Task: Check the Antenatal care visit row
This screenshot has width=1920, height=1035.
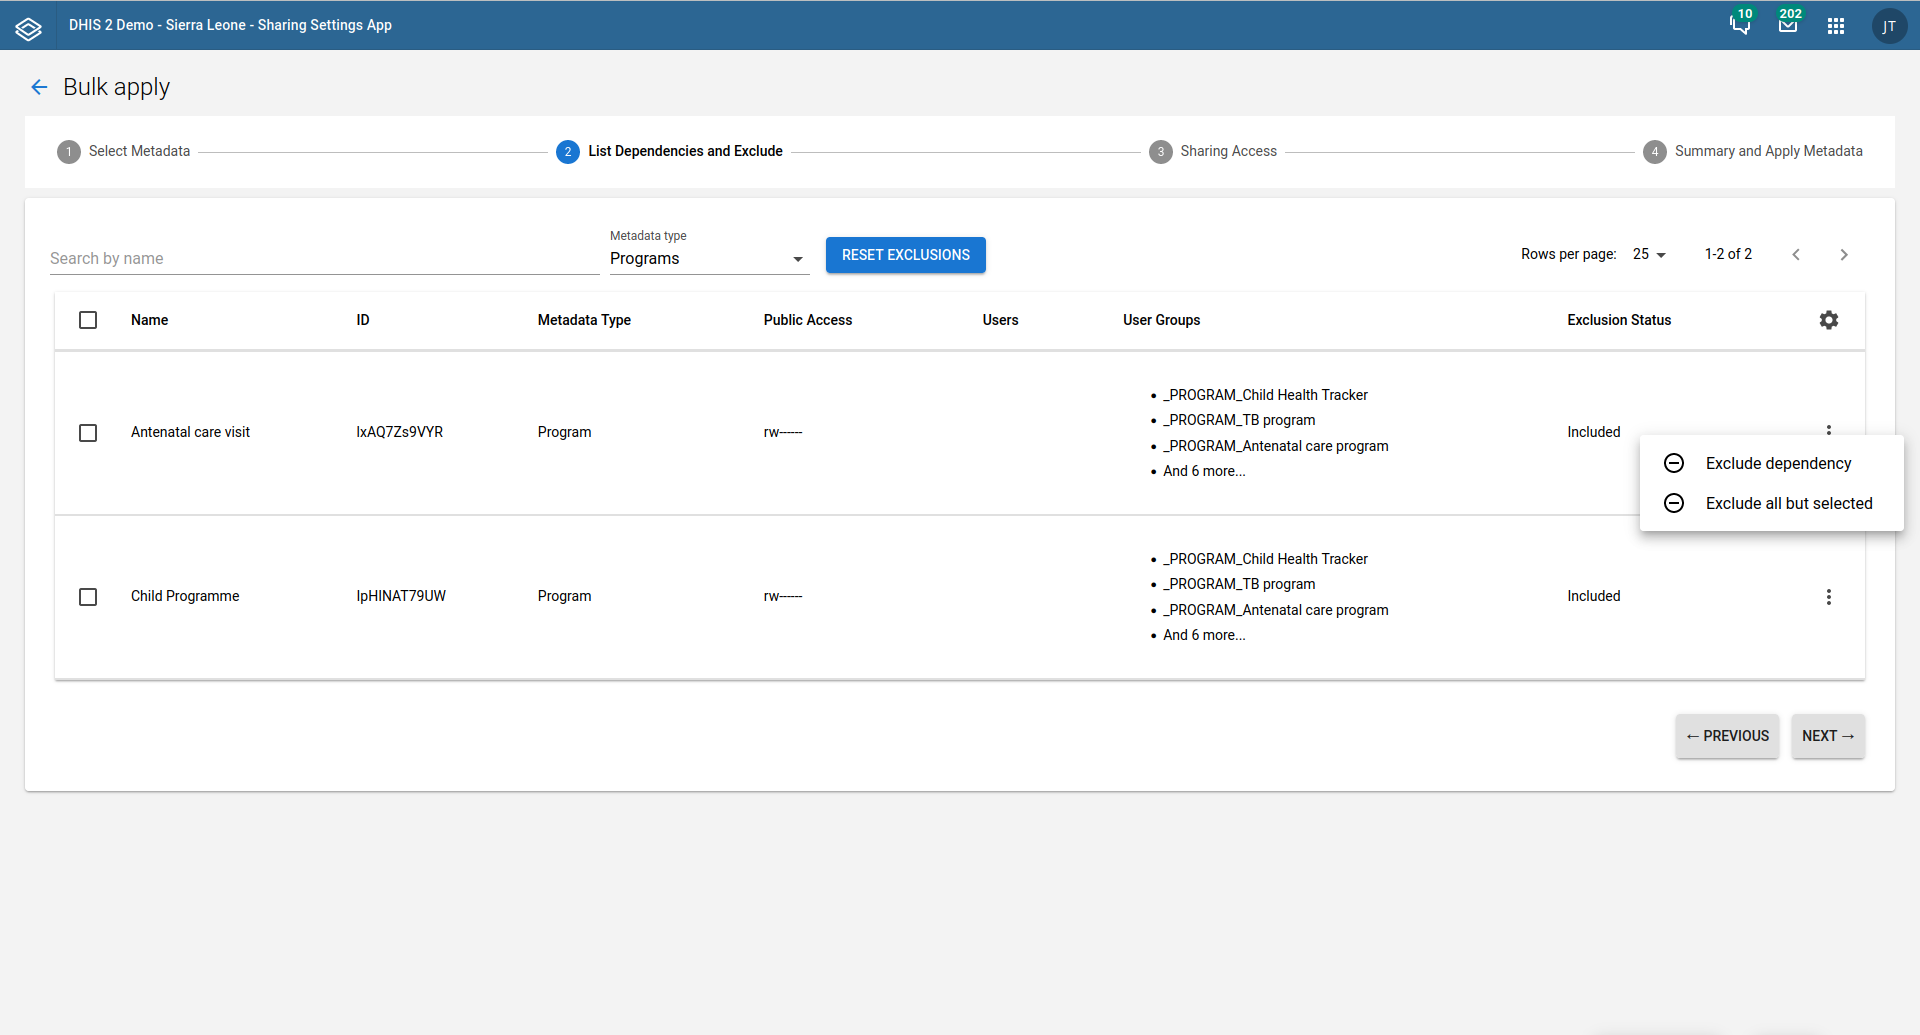Action: pos(88,433)
